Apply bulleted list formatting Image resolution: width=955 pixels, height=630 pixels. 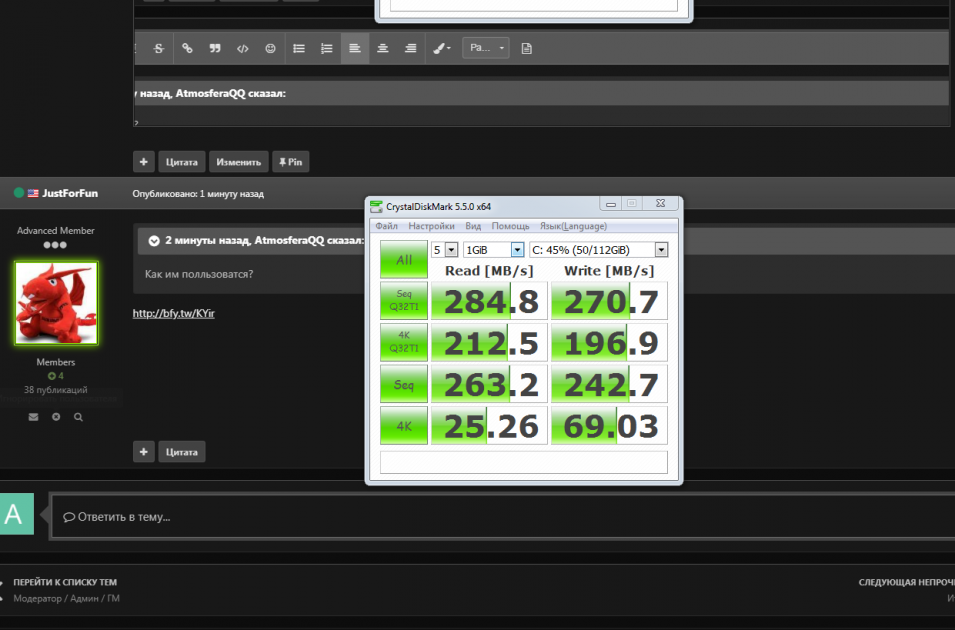click(x=299, y=48)
